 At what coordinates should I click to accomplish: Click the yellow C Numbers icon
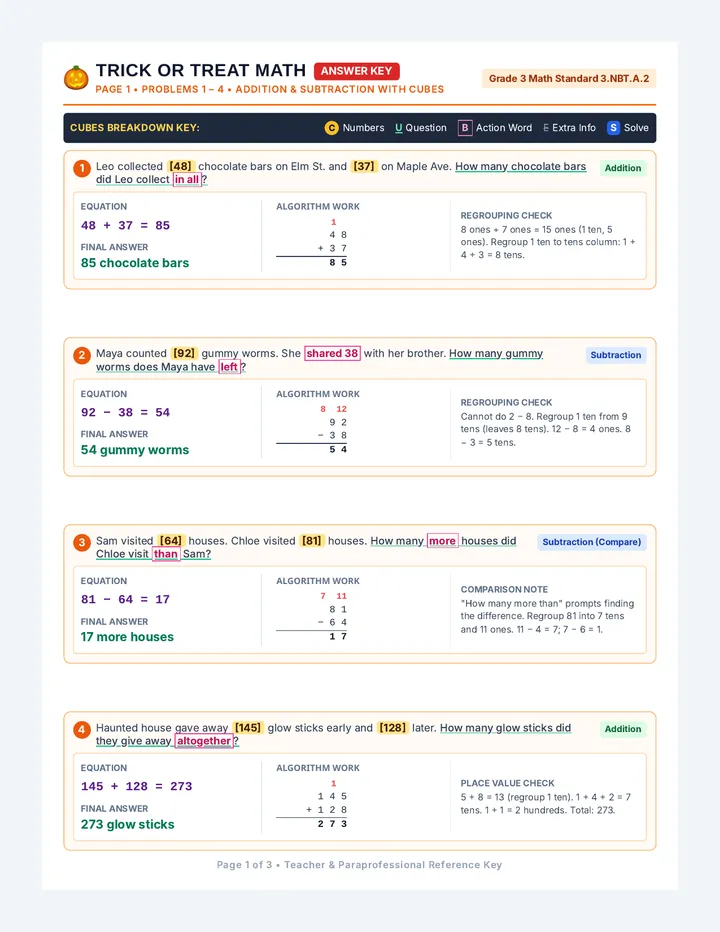tap(331, 128)
